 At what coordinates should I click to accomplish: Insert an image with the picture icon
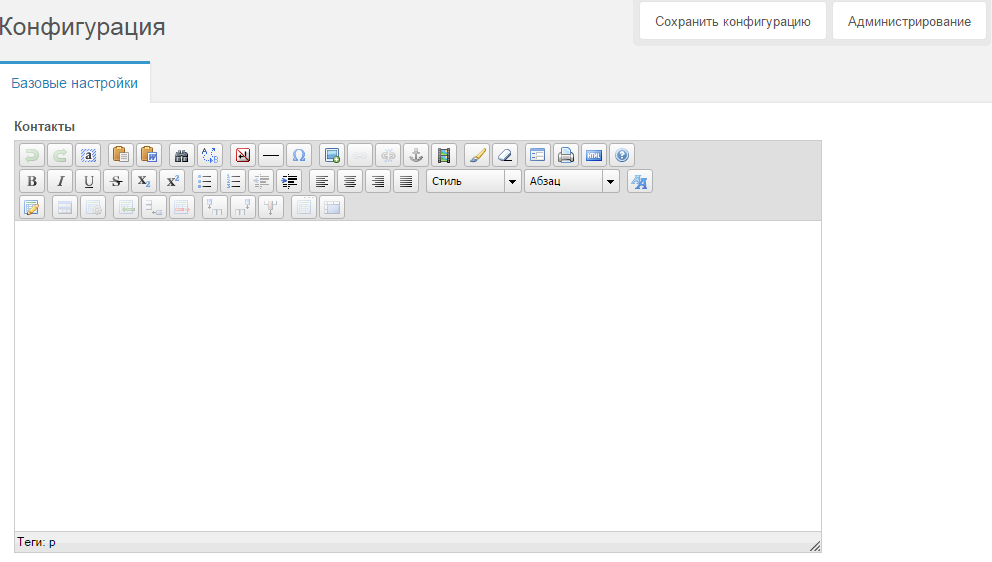(332, 155)
